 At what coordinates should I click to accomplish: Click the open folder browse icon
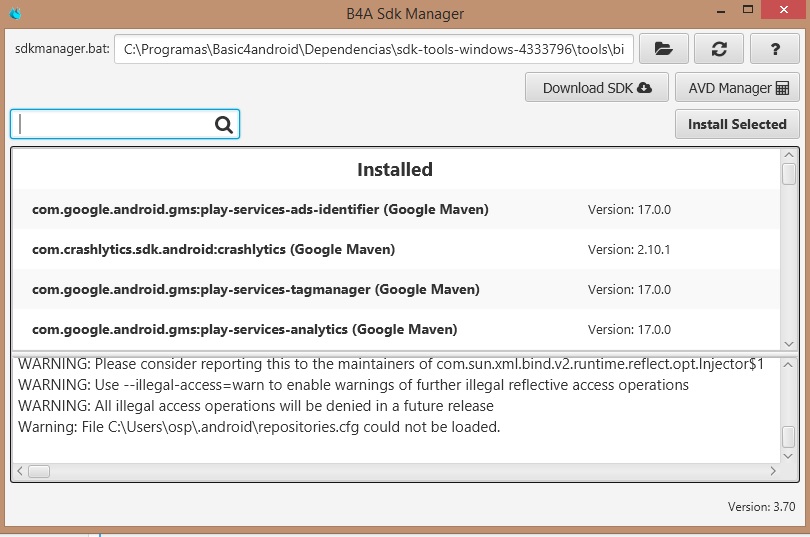click(x=664, y=49)
